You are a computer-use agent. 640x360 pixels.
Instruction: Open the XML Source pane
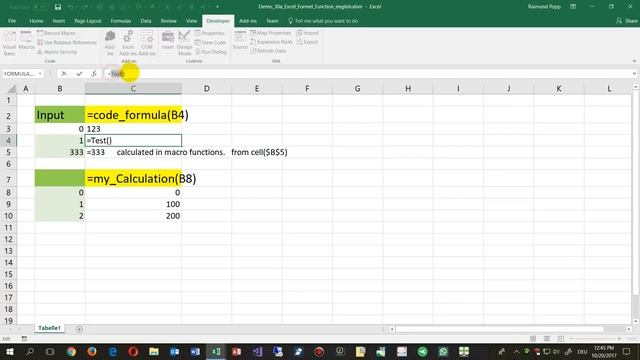(x=240, y=41)
